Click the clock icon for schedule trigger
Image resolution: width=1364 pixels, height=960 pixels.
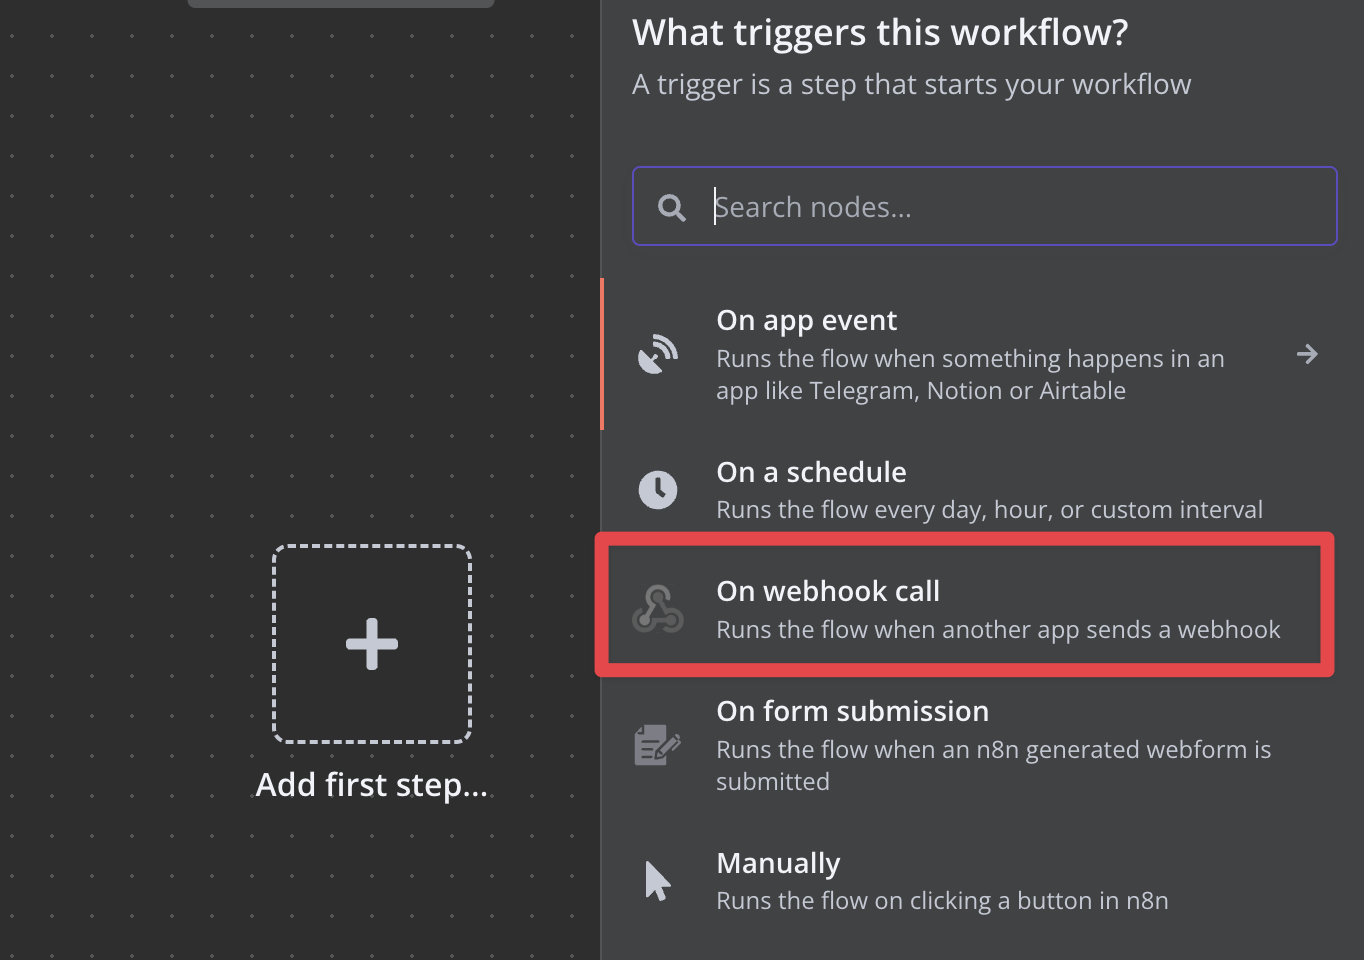click(x=658, y=490)
